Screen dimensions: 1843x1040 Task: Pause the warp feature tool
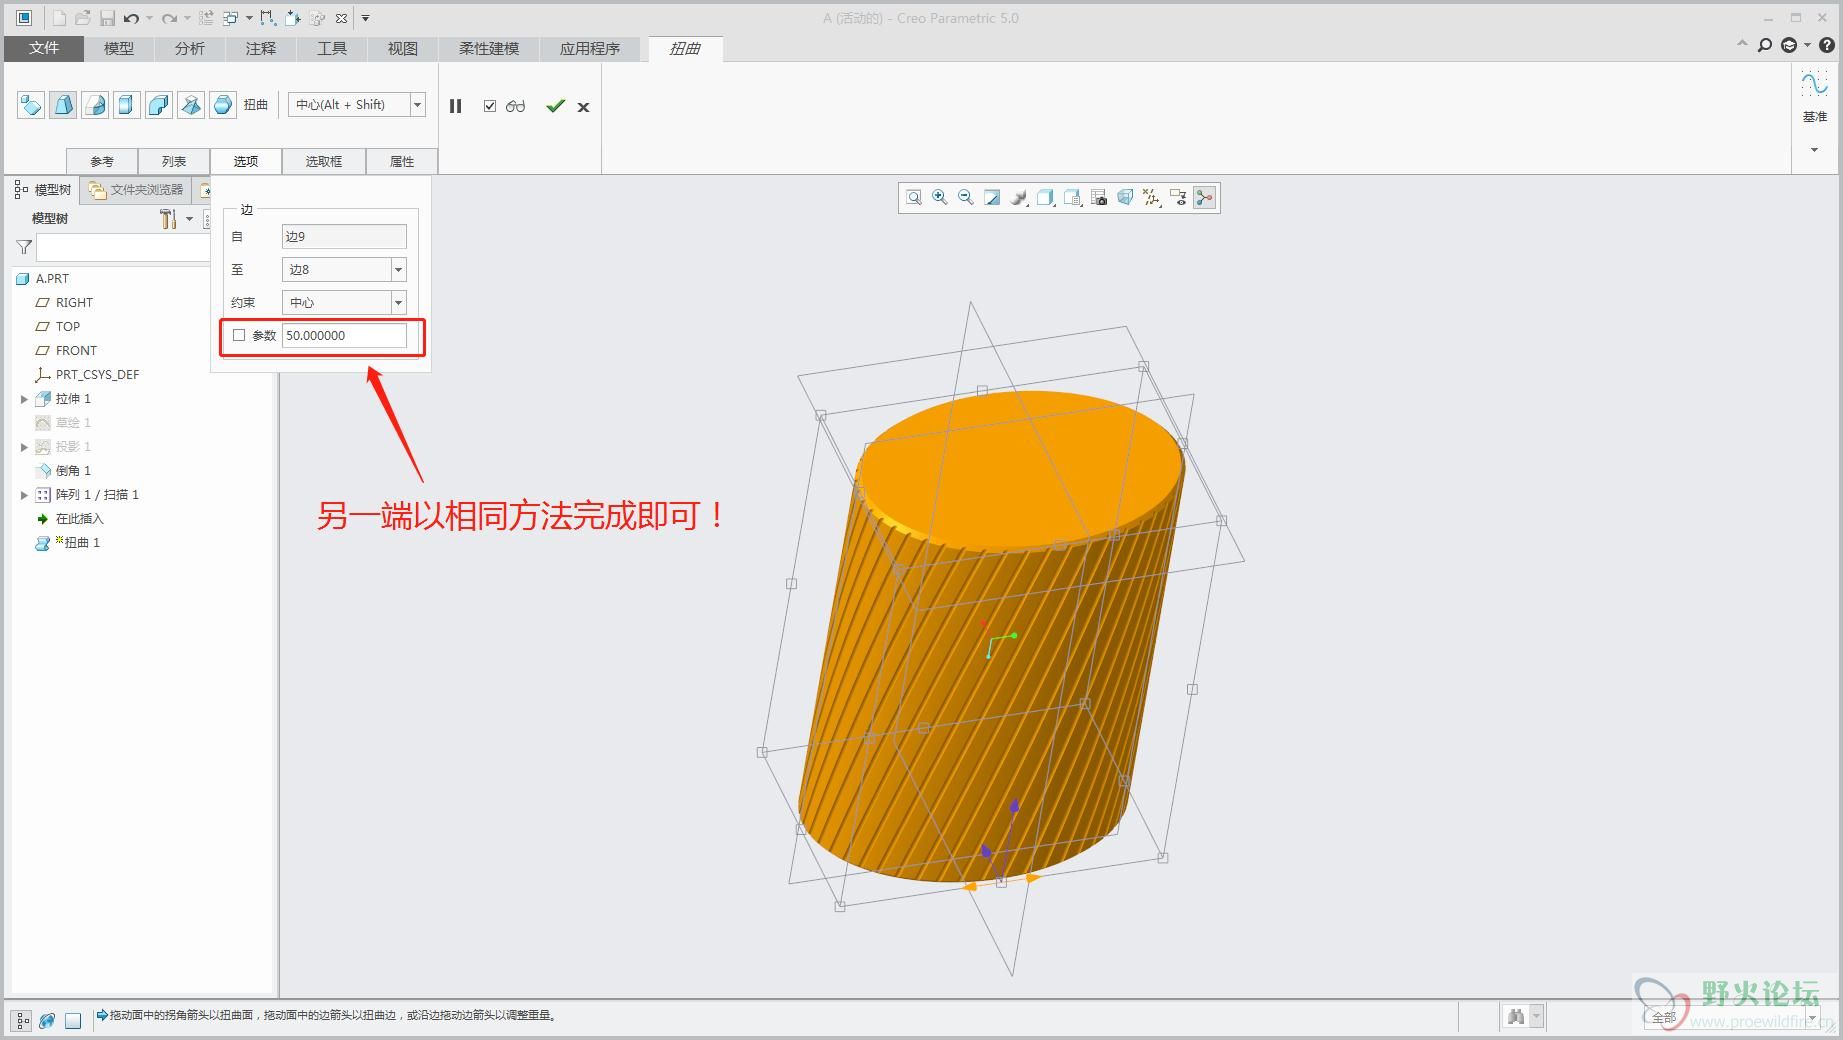pyautogui.click(x=456, y=106)
